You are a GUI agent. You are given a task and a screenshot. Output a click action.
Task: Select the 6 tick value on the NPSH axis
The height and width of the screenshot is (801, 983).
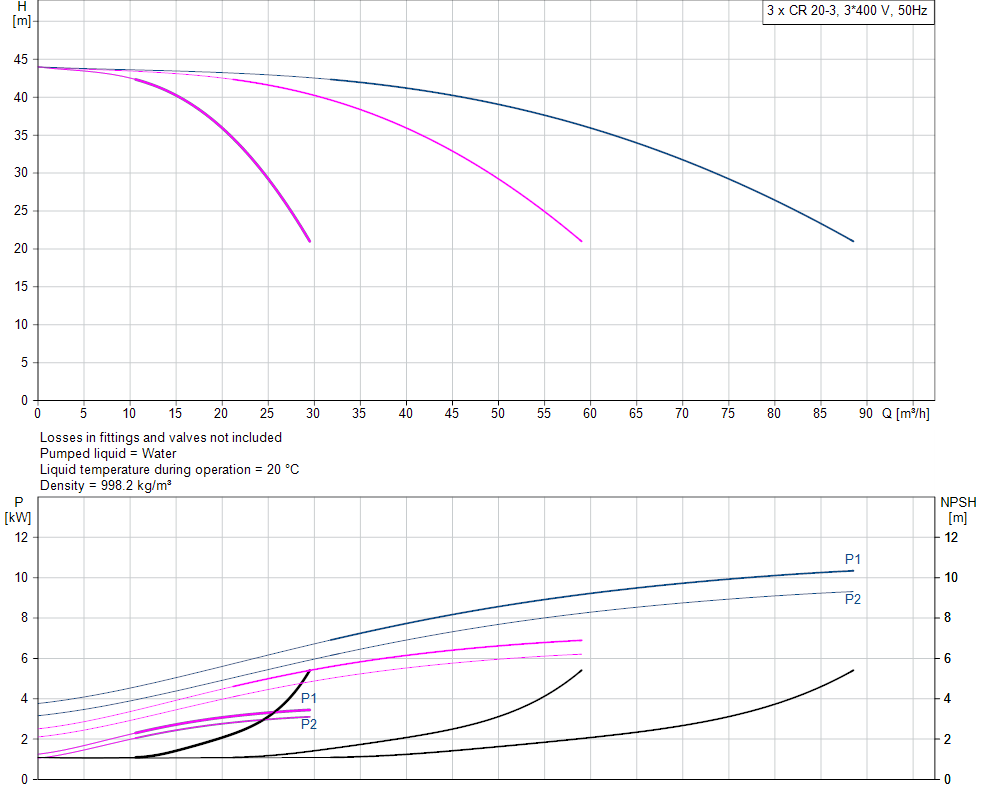pyautogui.click(x=947, y=659)
